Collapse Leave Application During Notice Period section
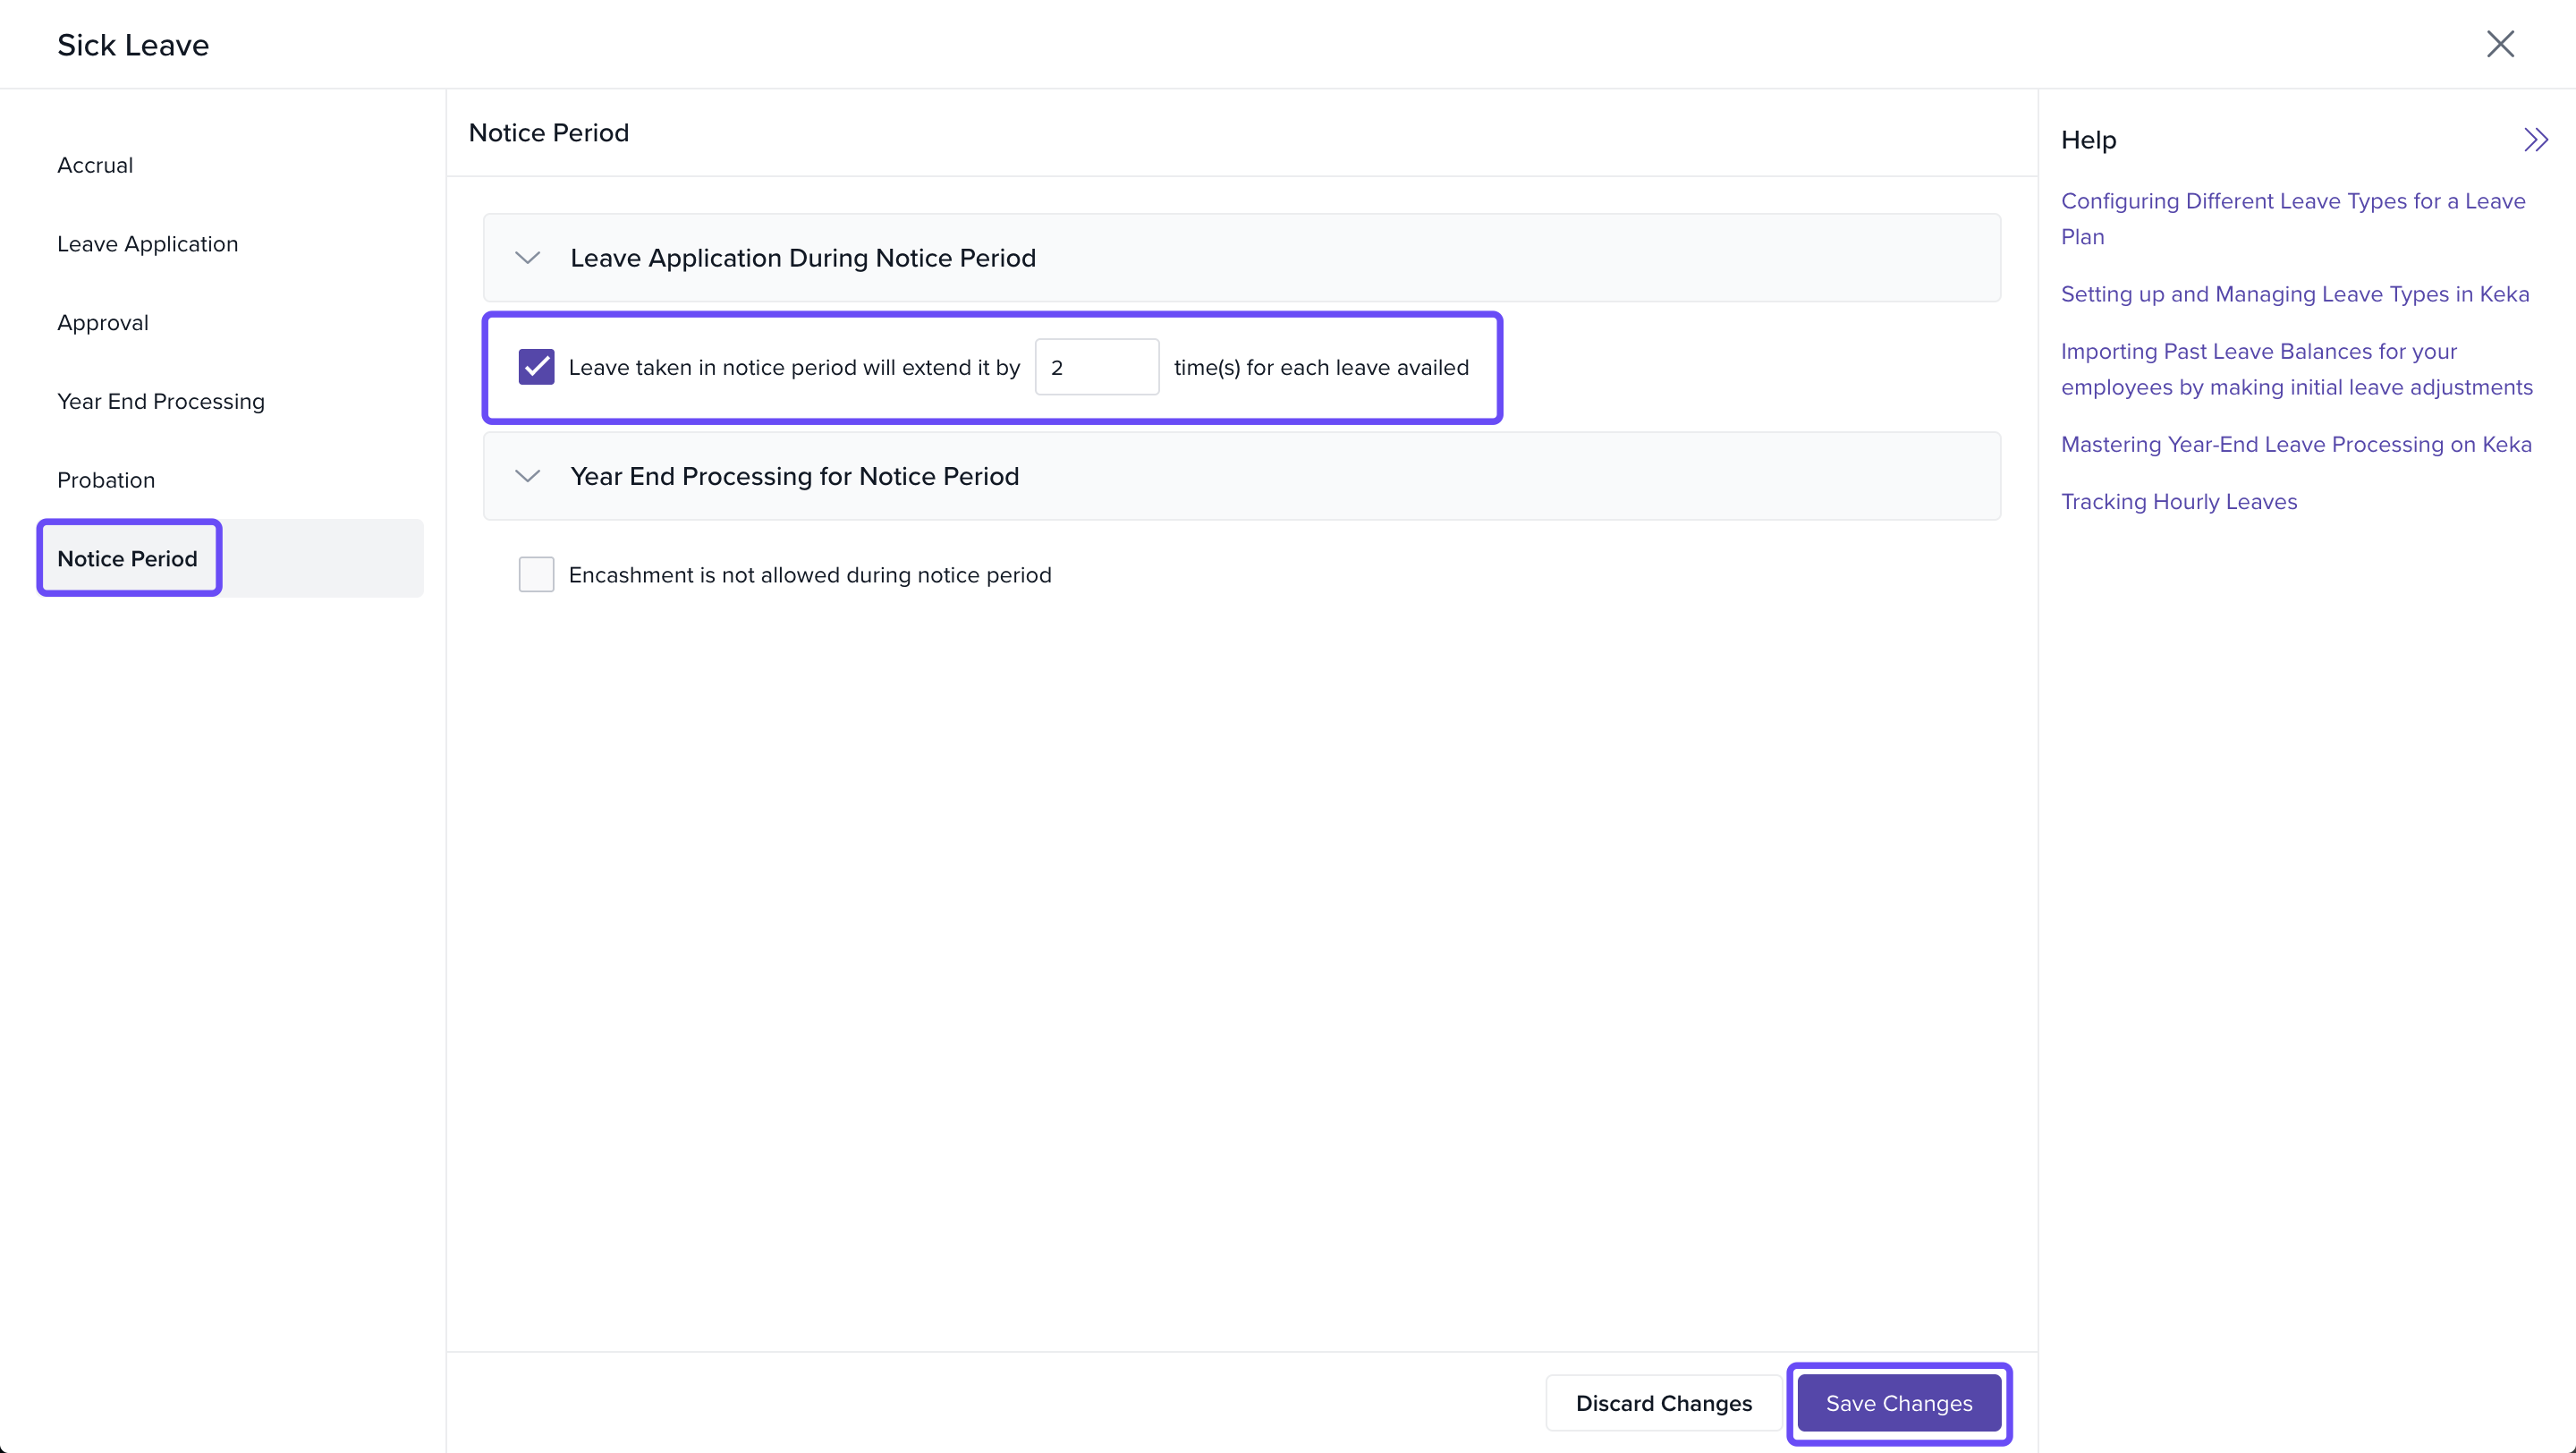2576x1453 pixels. [528, 258]
